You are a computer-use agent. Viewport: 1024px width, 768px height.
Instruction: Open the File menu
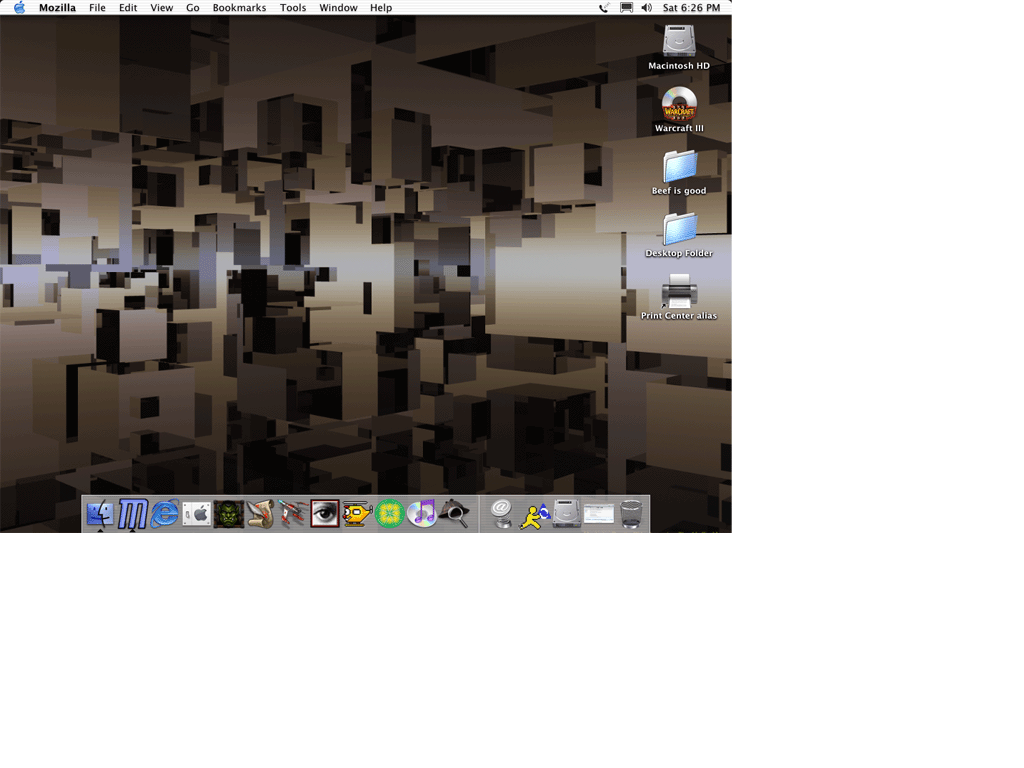pos(97,8)
